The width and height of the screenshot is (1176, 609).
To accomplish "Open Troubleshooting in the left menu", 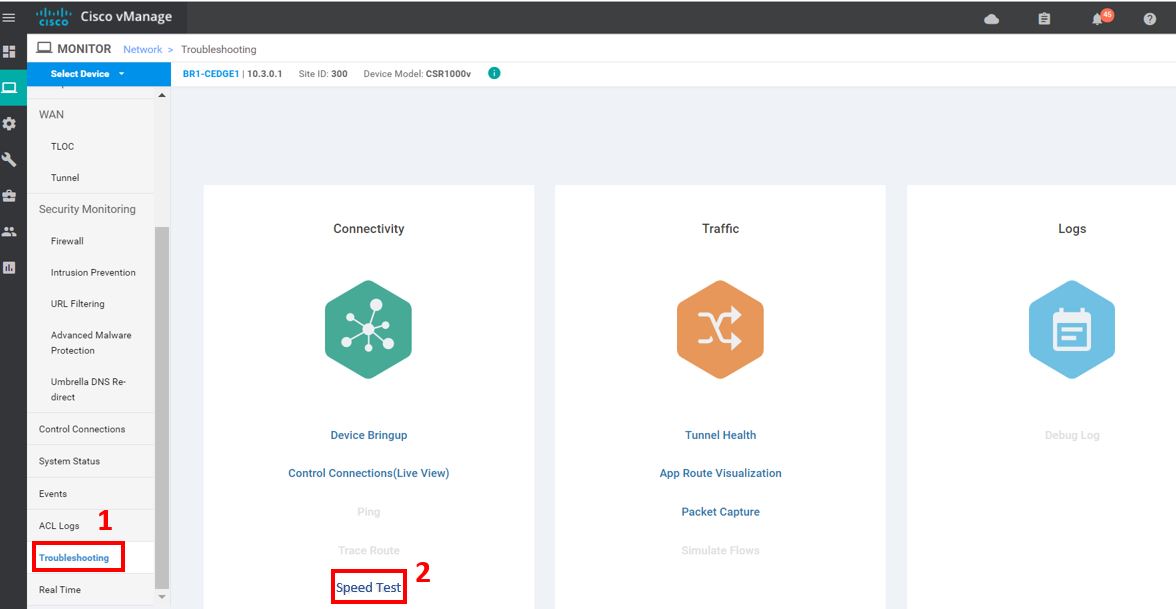I will point(74,557).
